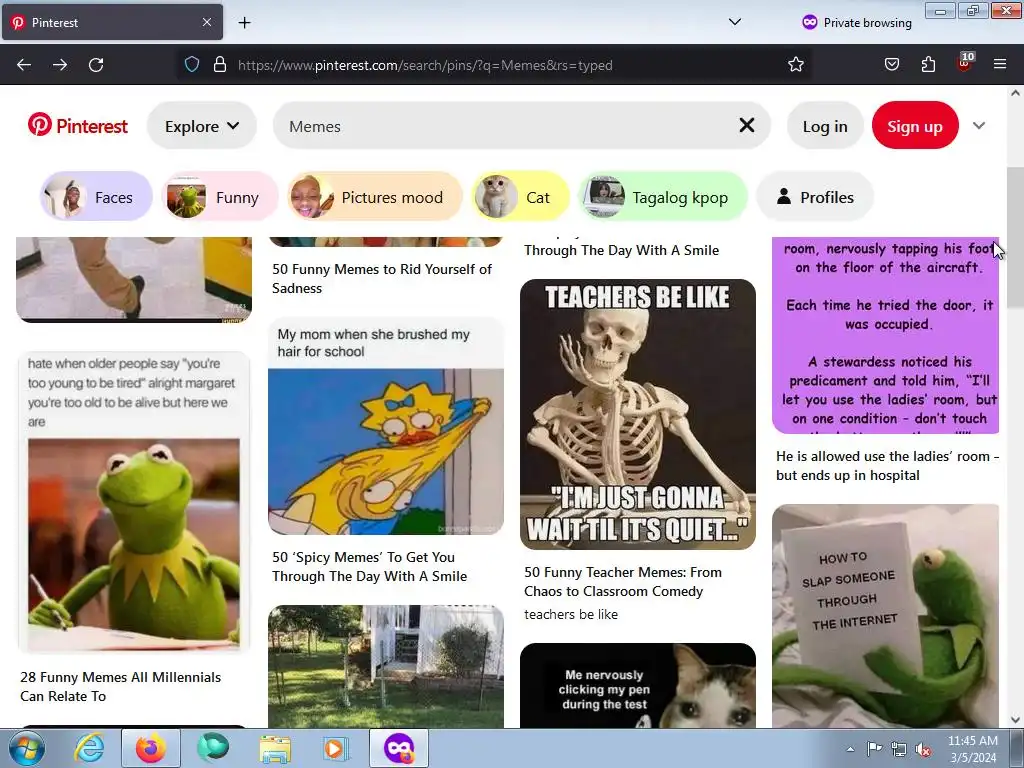Open '28 Funny Memes All Millennials' link
The width and height of the screenshot is (1024, 768).
[x=121, y=686]
